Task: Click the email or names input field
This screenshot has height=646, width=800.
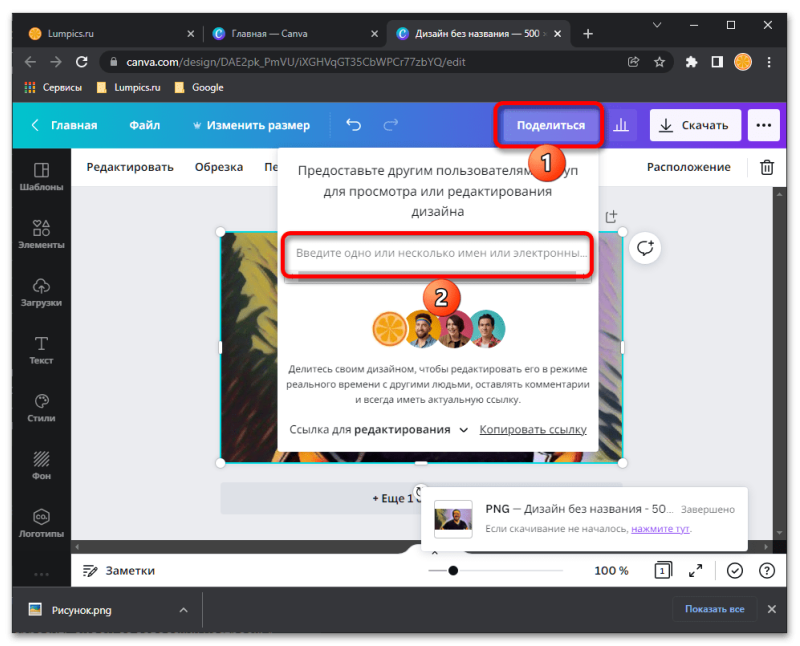Action: coord(438,253)
